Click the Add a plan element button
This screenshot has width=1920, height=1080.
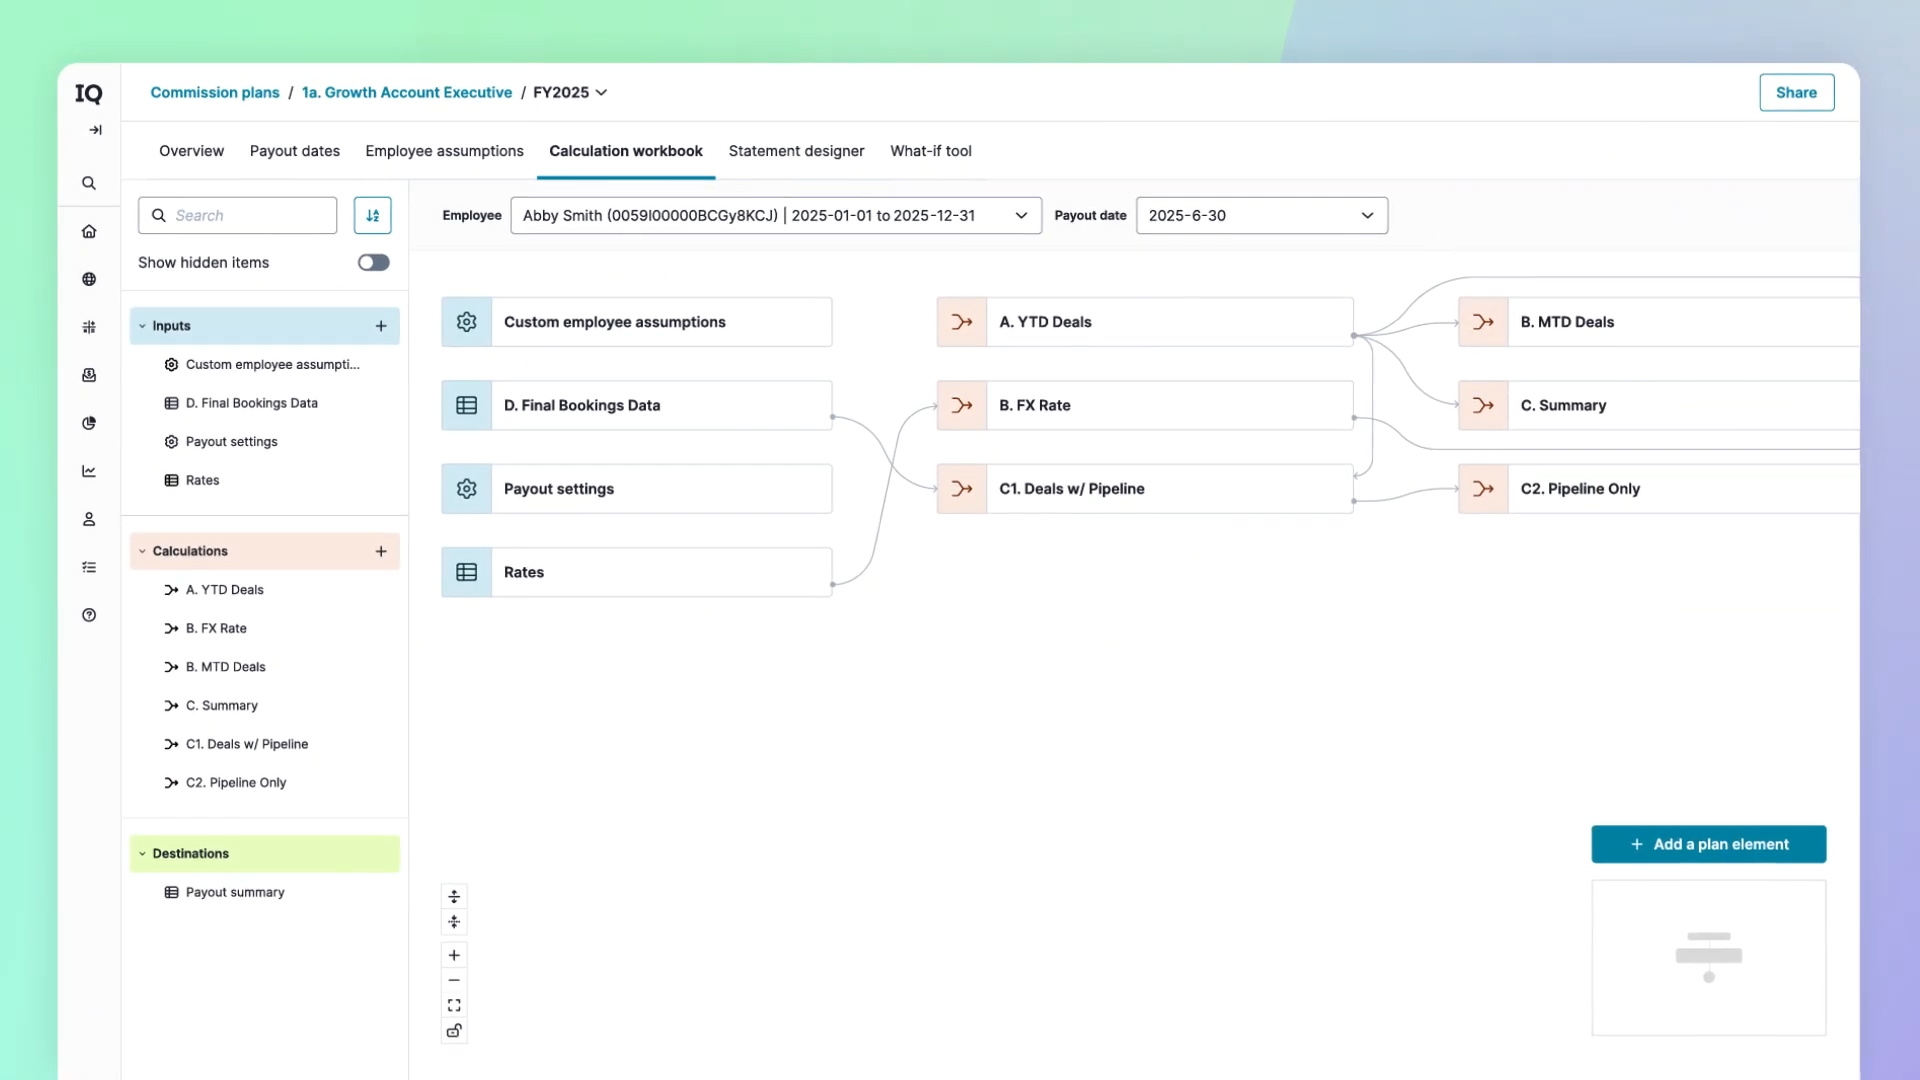[1709, 844]
